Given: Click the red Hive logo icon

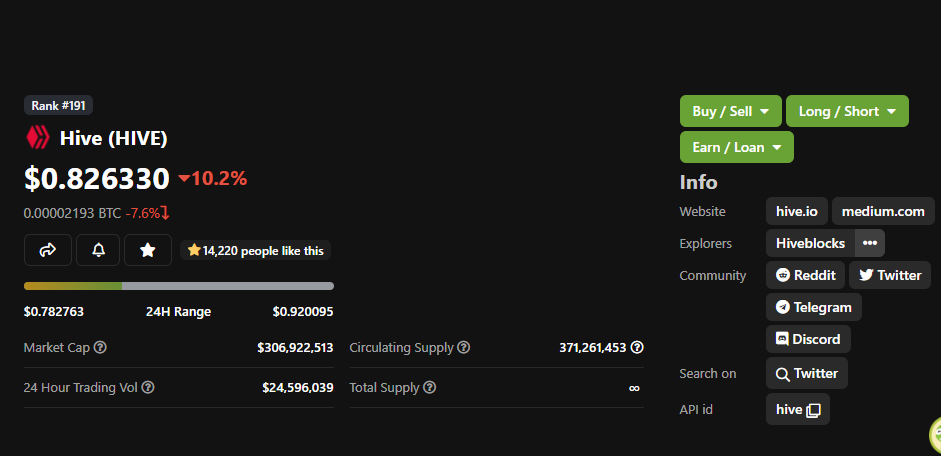Looking at the screenshot, I should (x=38, y=138).
